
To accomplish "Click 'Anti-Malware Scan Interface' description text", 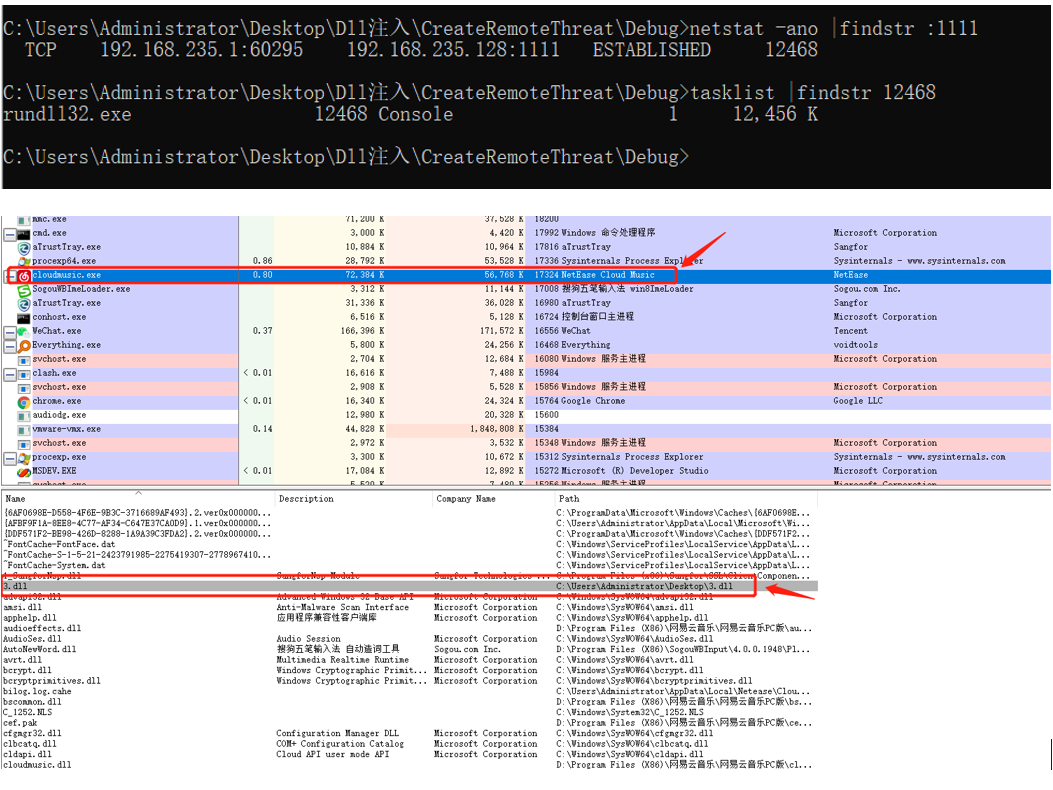I will coord(342,607).
